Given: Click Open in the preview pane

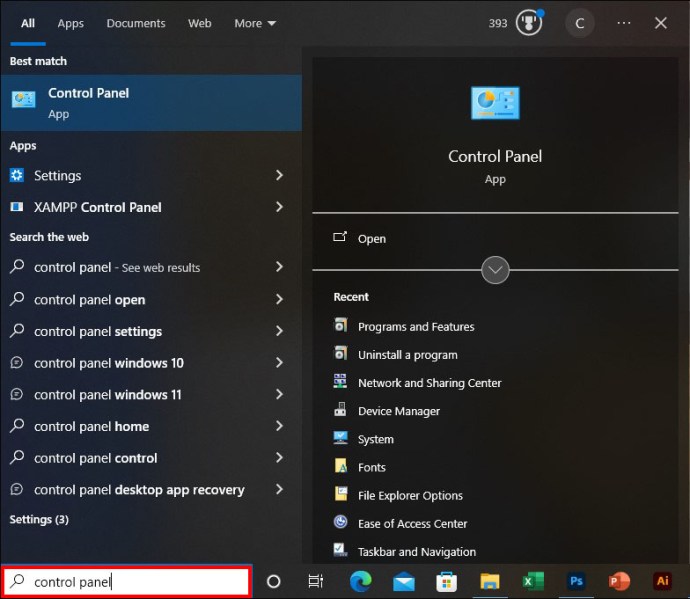Looking at the screenshot, I should (x=371, y=239).
